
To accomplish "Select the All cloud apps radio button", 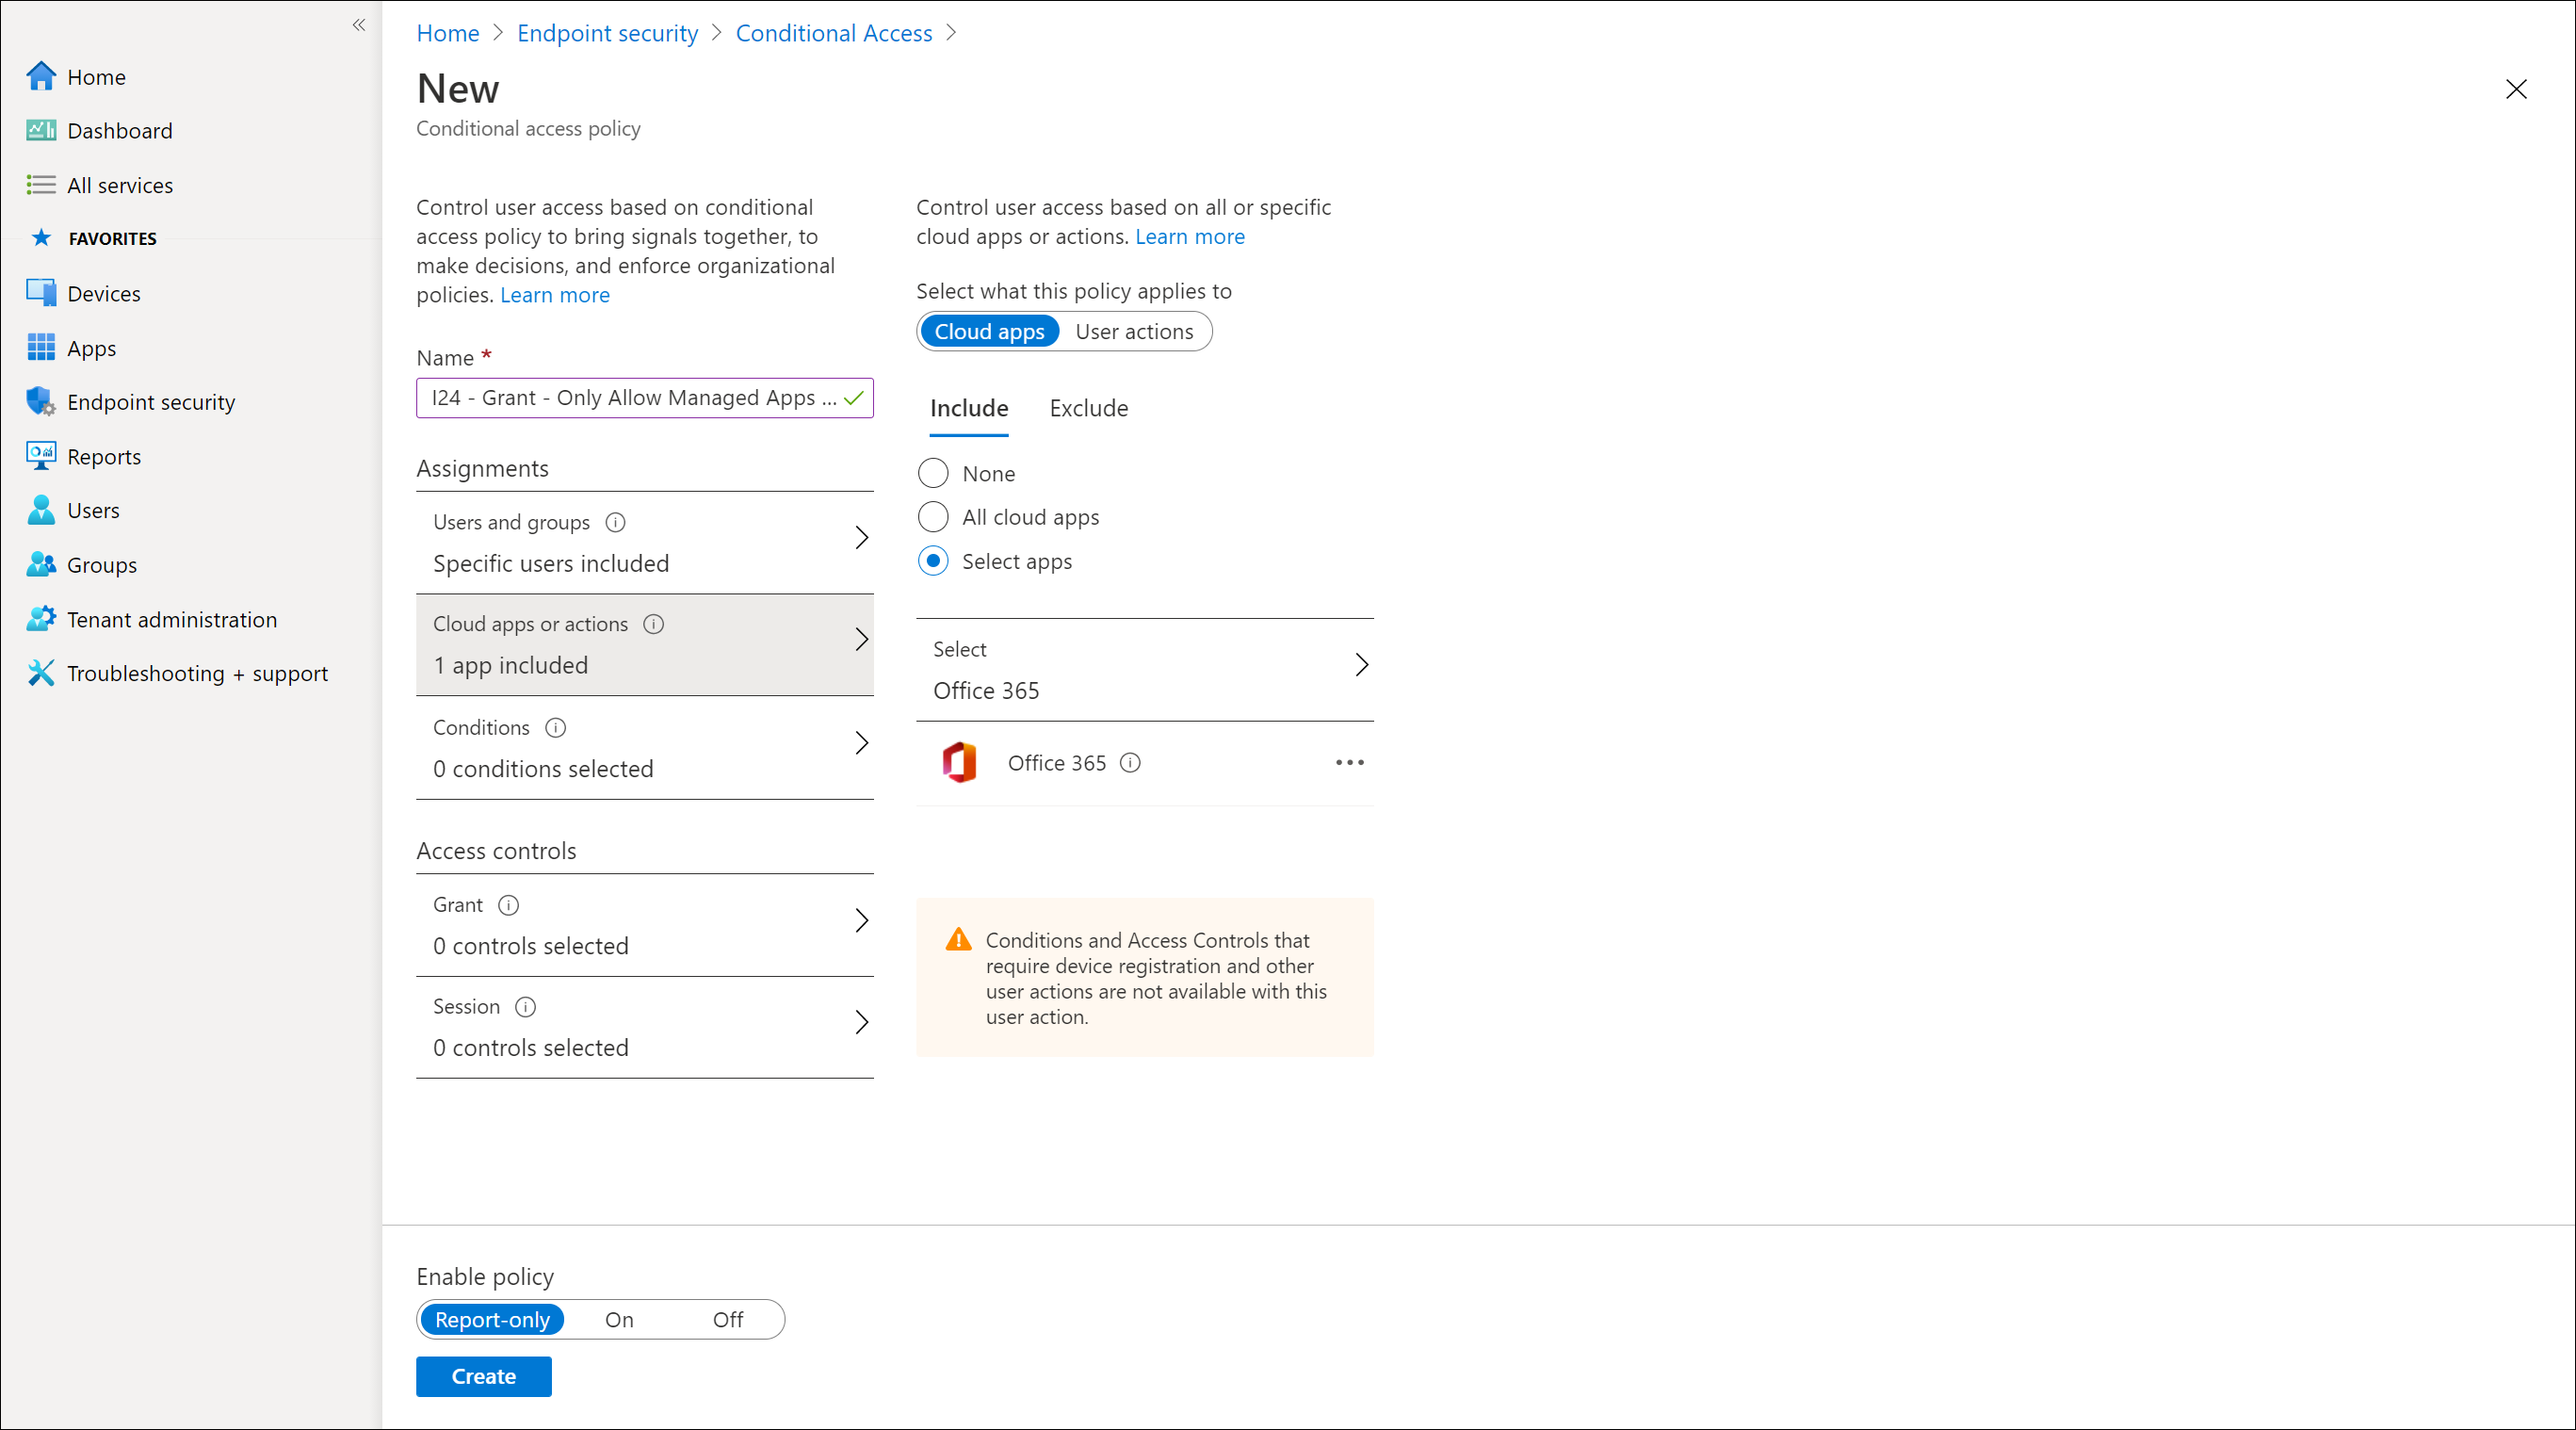I will coord(933,517).
